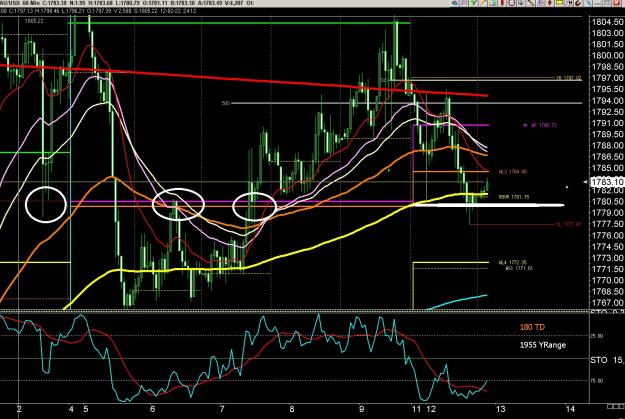The image size is (625, 419).
Task: Click date 6 on the time axis
Action: click(x=152, y=409)
